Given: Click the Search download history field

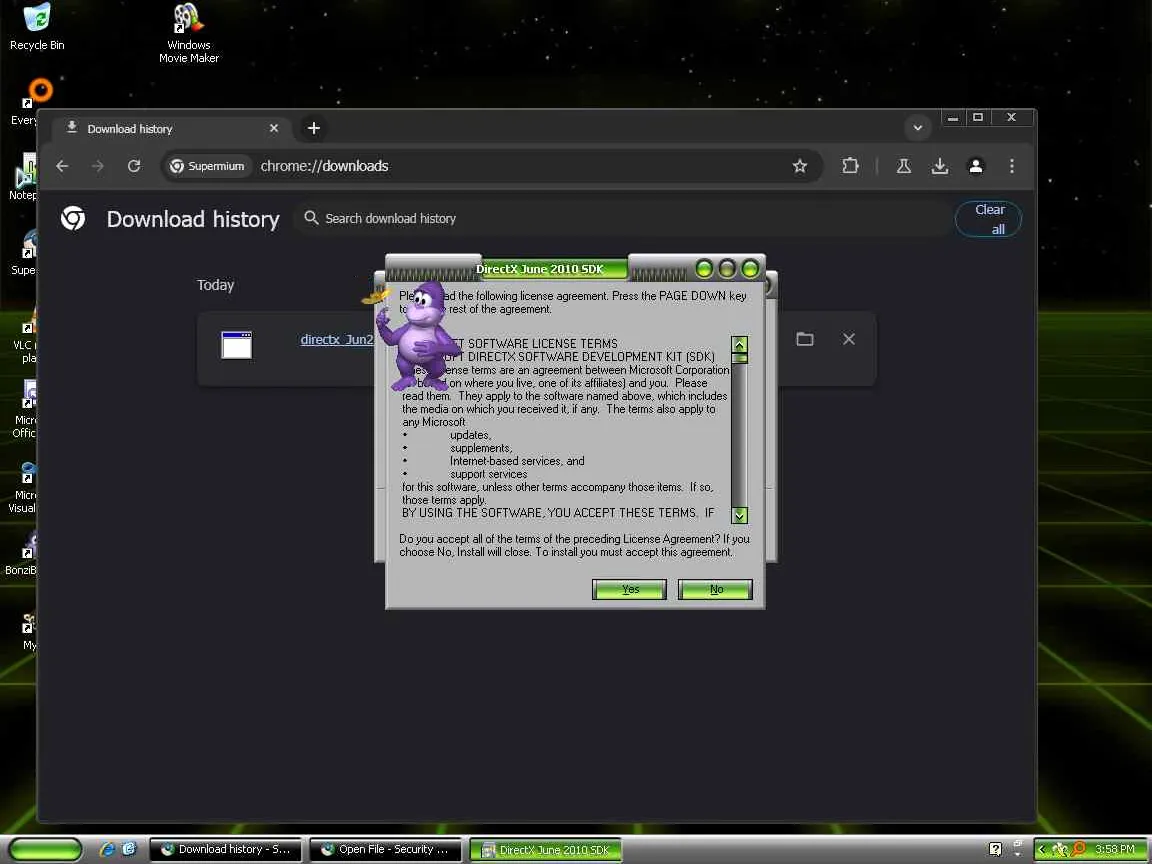Looking at the screenshot, I should click(x=621, y=218).
